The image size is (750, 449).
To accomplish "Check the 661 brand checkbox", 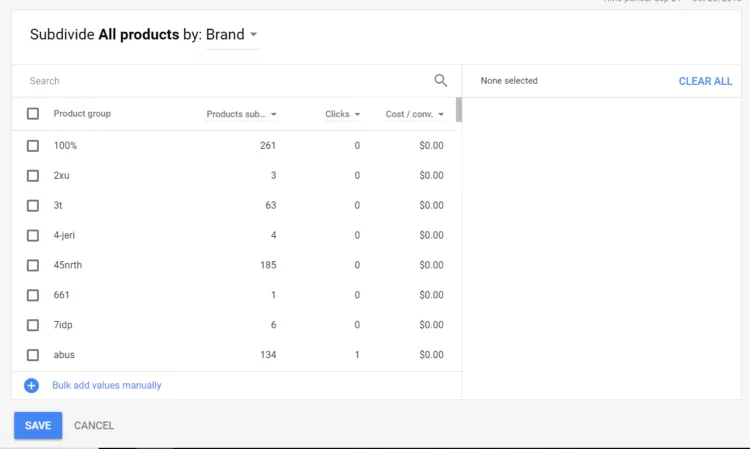I will [x=33, y=296].
